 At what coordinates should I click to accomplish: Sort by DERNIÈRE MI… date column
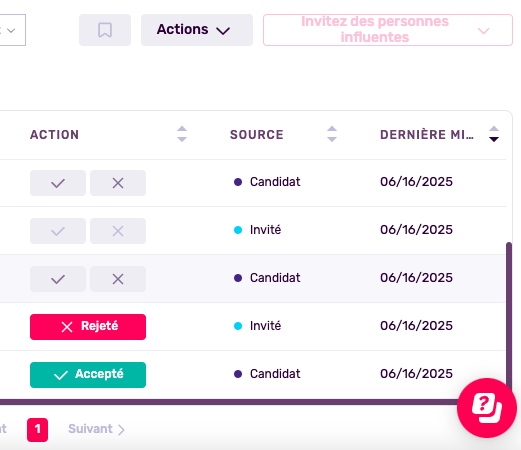494,134
